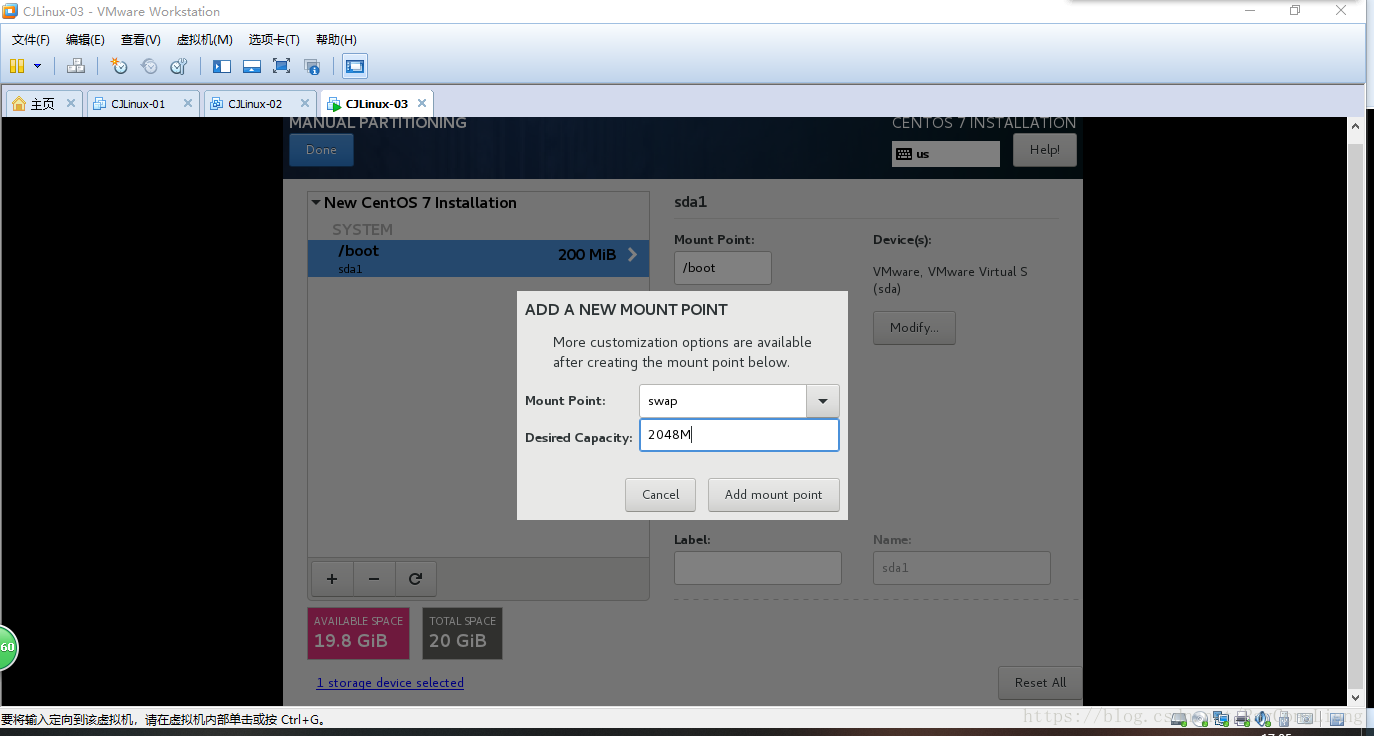1374x736 pixels.
Task: Open the 文件(F) menu
Action: tap(31, 40)
